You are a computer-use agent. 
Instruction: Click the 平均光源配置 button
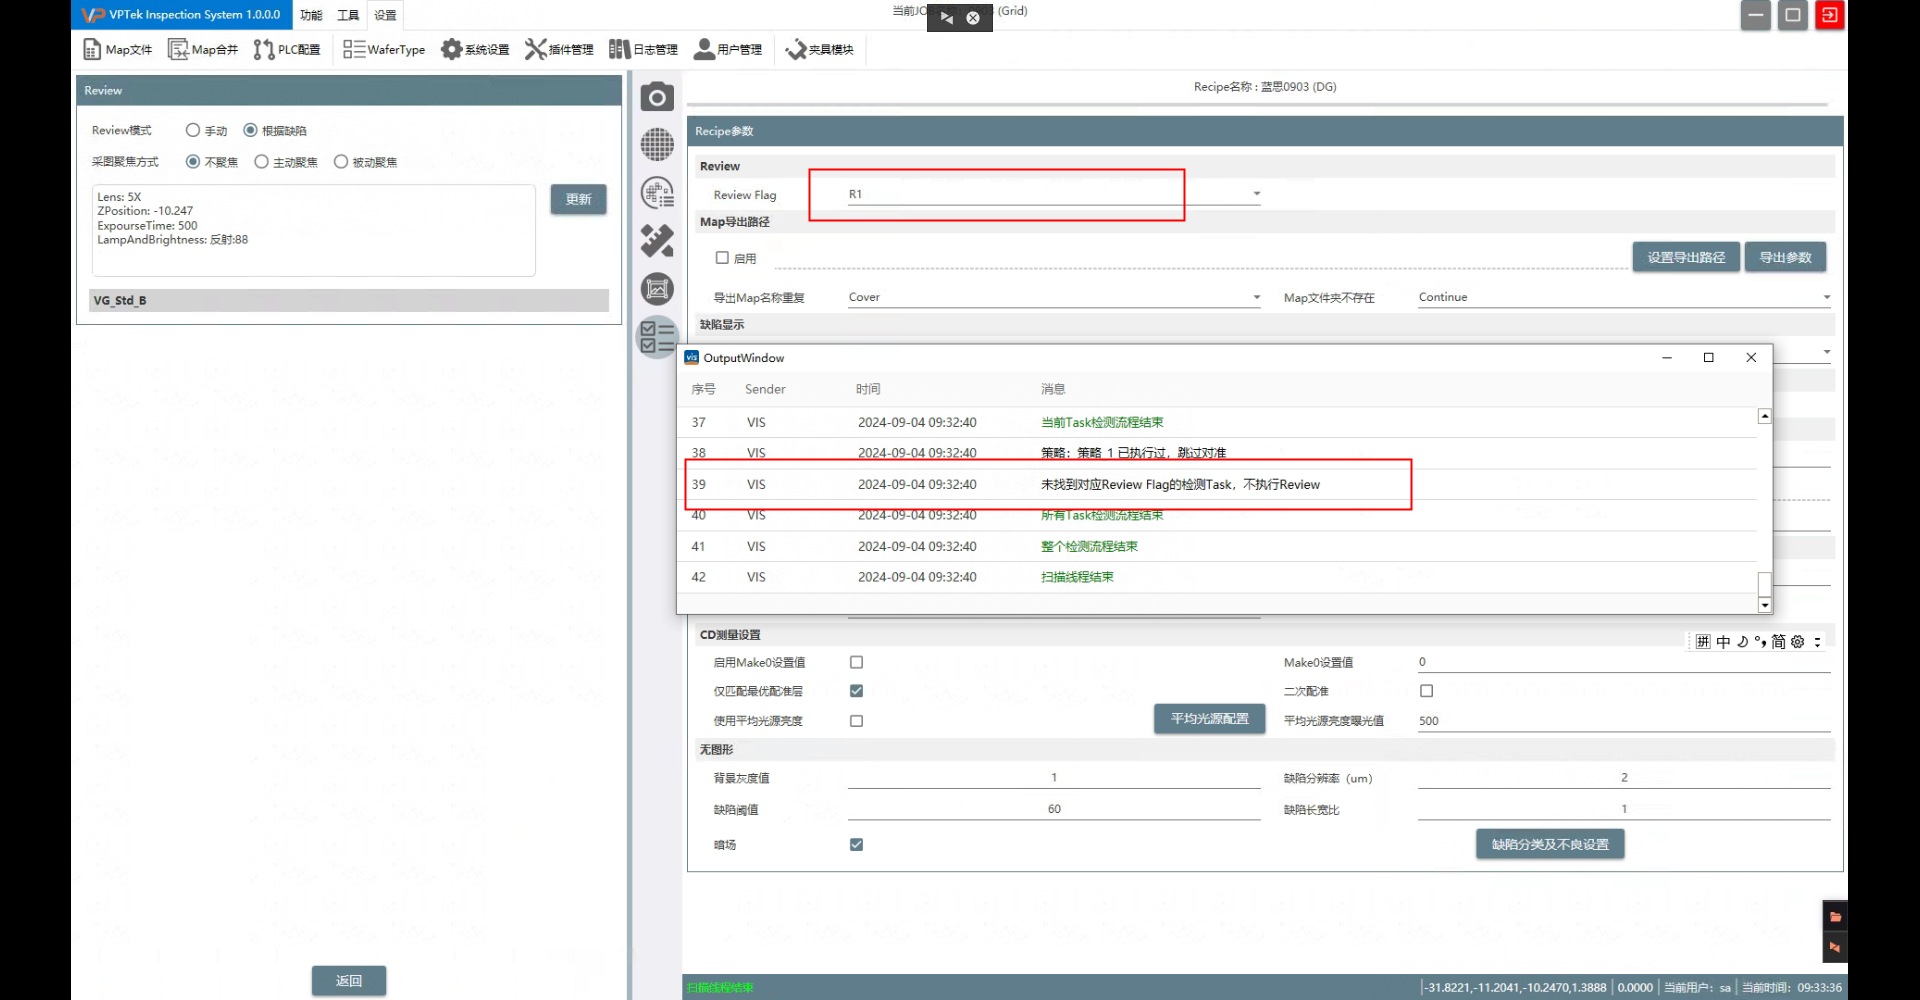(x=1209, y=719)
